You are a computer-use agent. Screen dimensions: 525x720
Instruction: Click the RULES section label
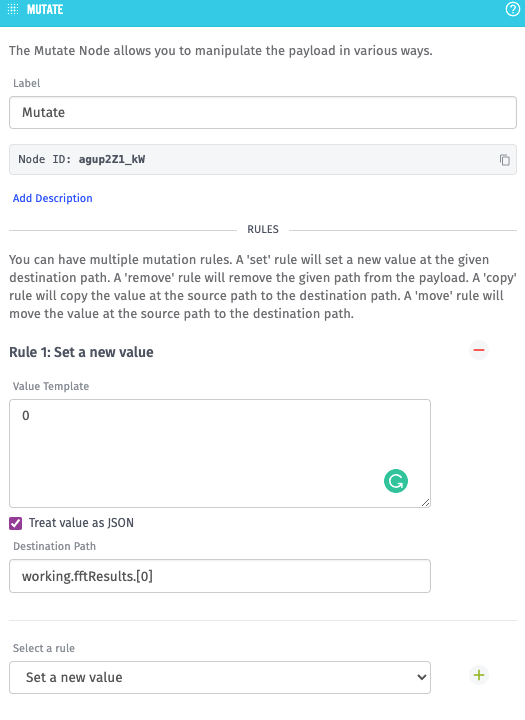(x=263, y=229)
